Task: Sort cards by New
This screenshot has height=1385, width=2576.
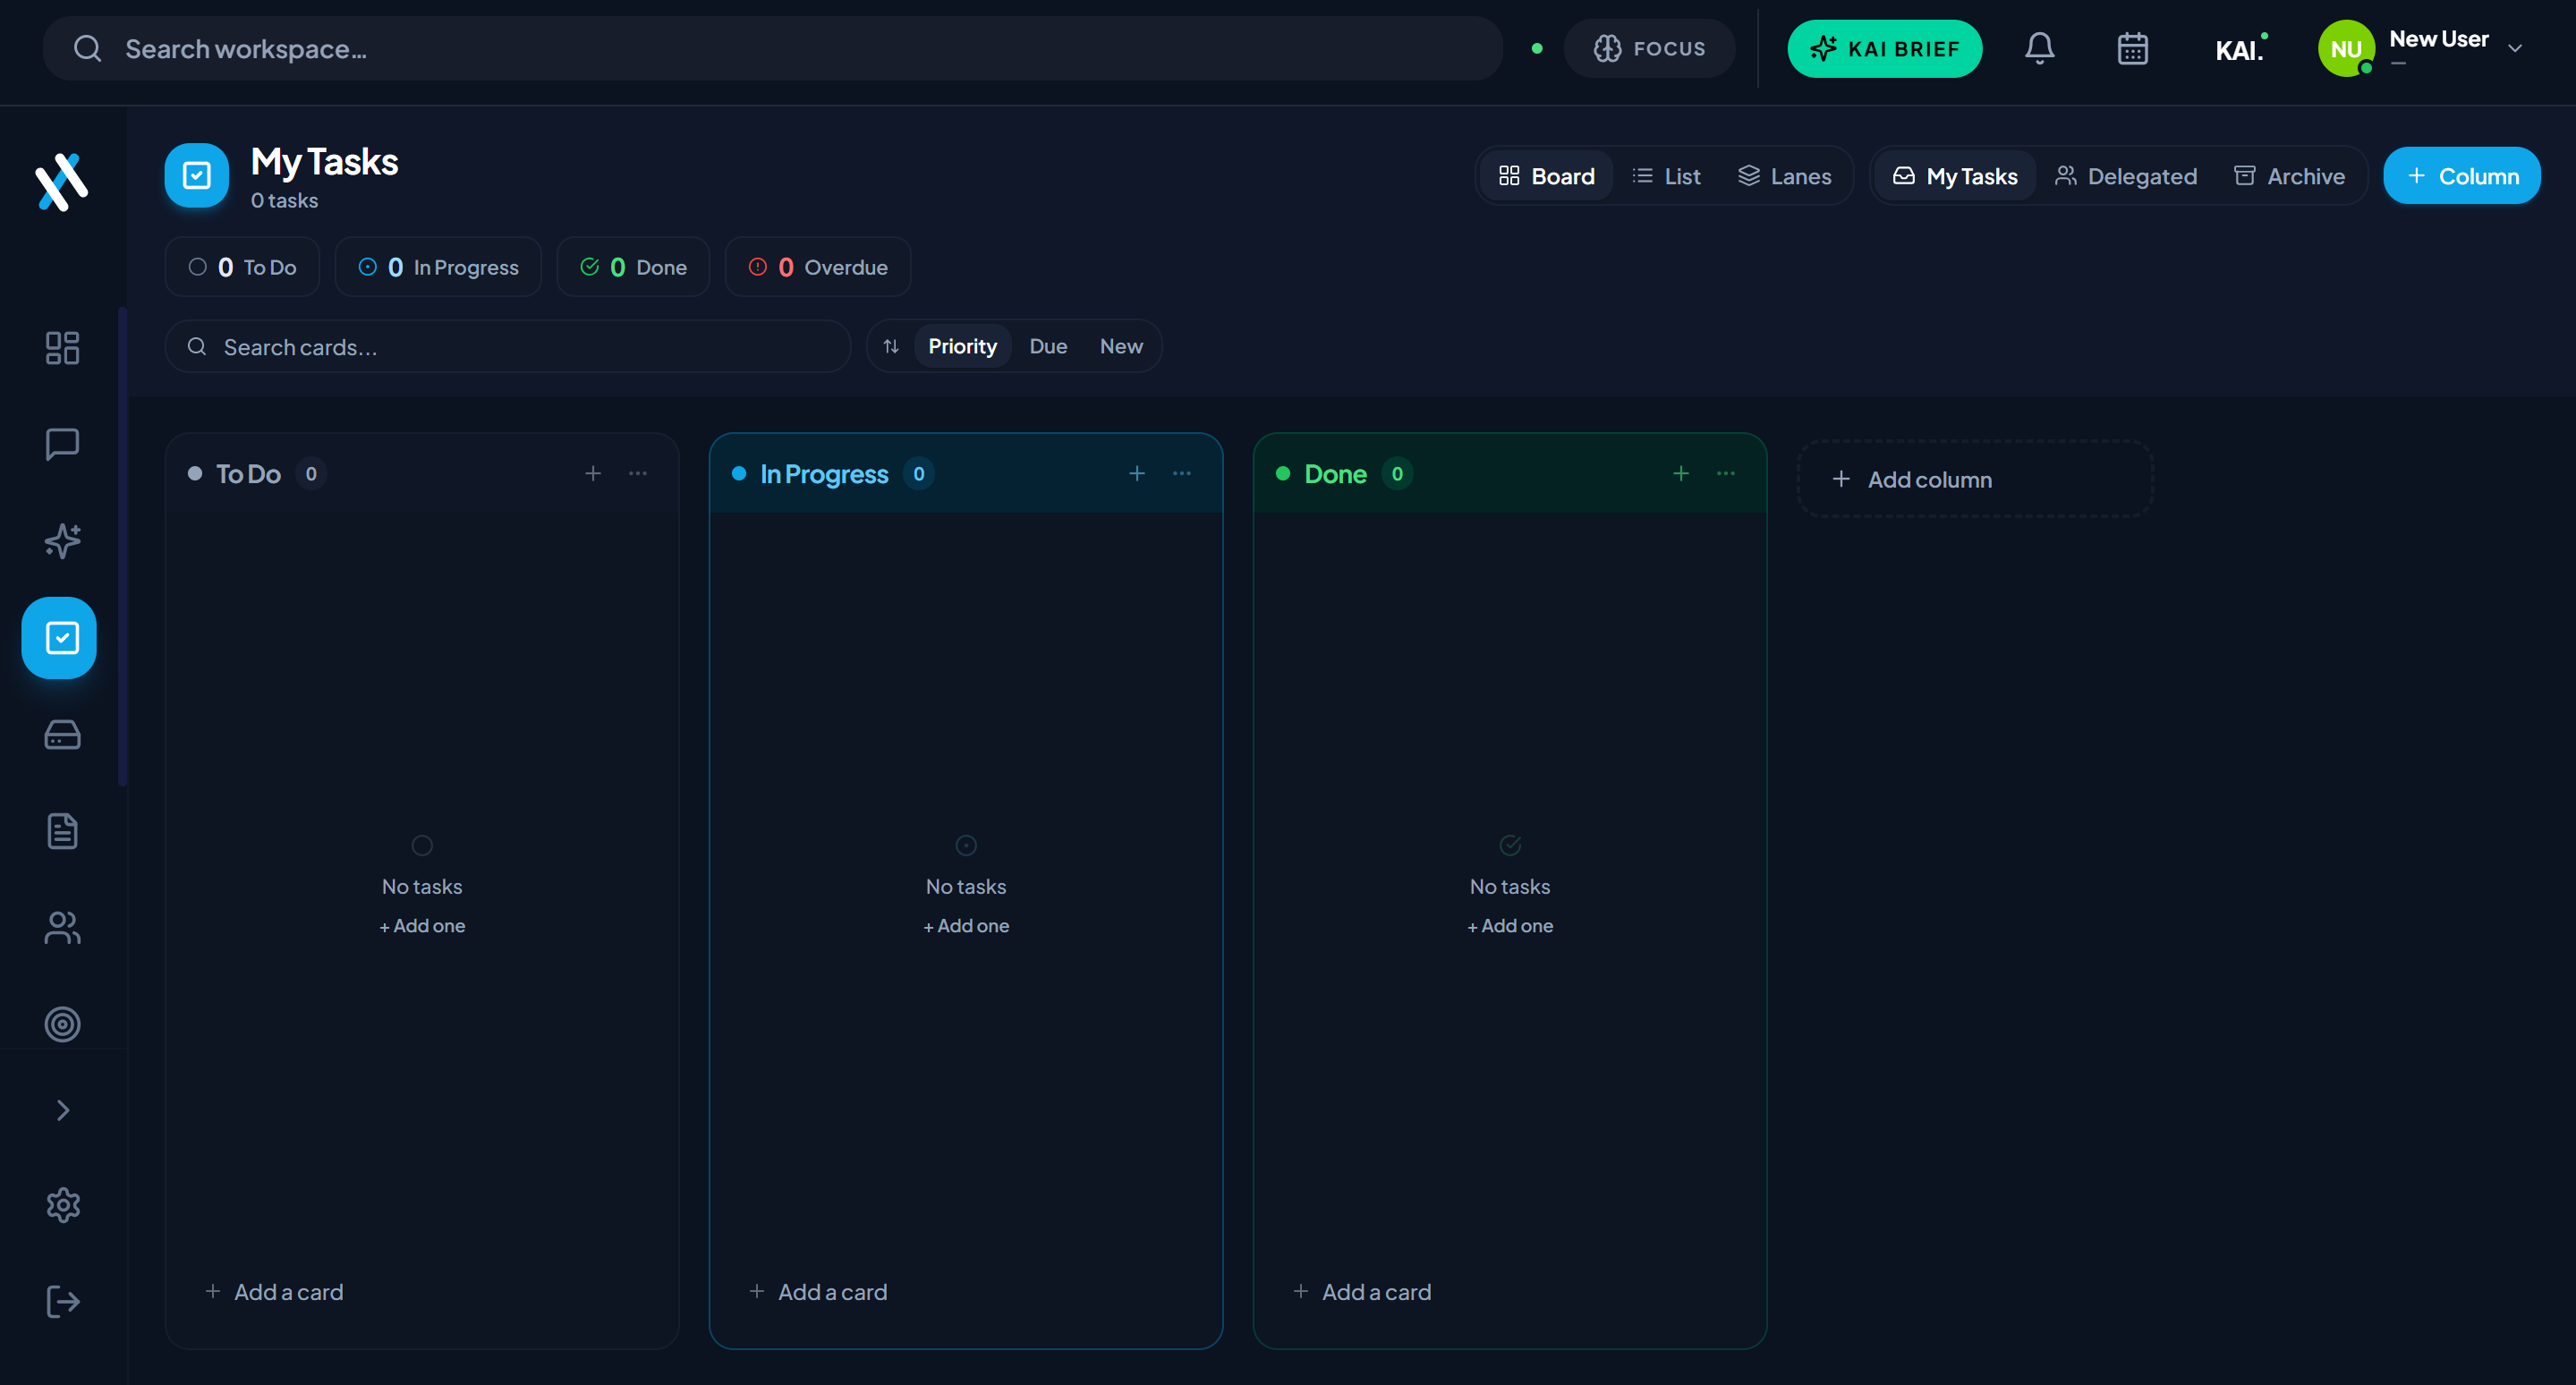Action: [x=1121, y=346]
